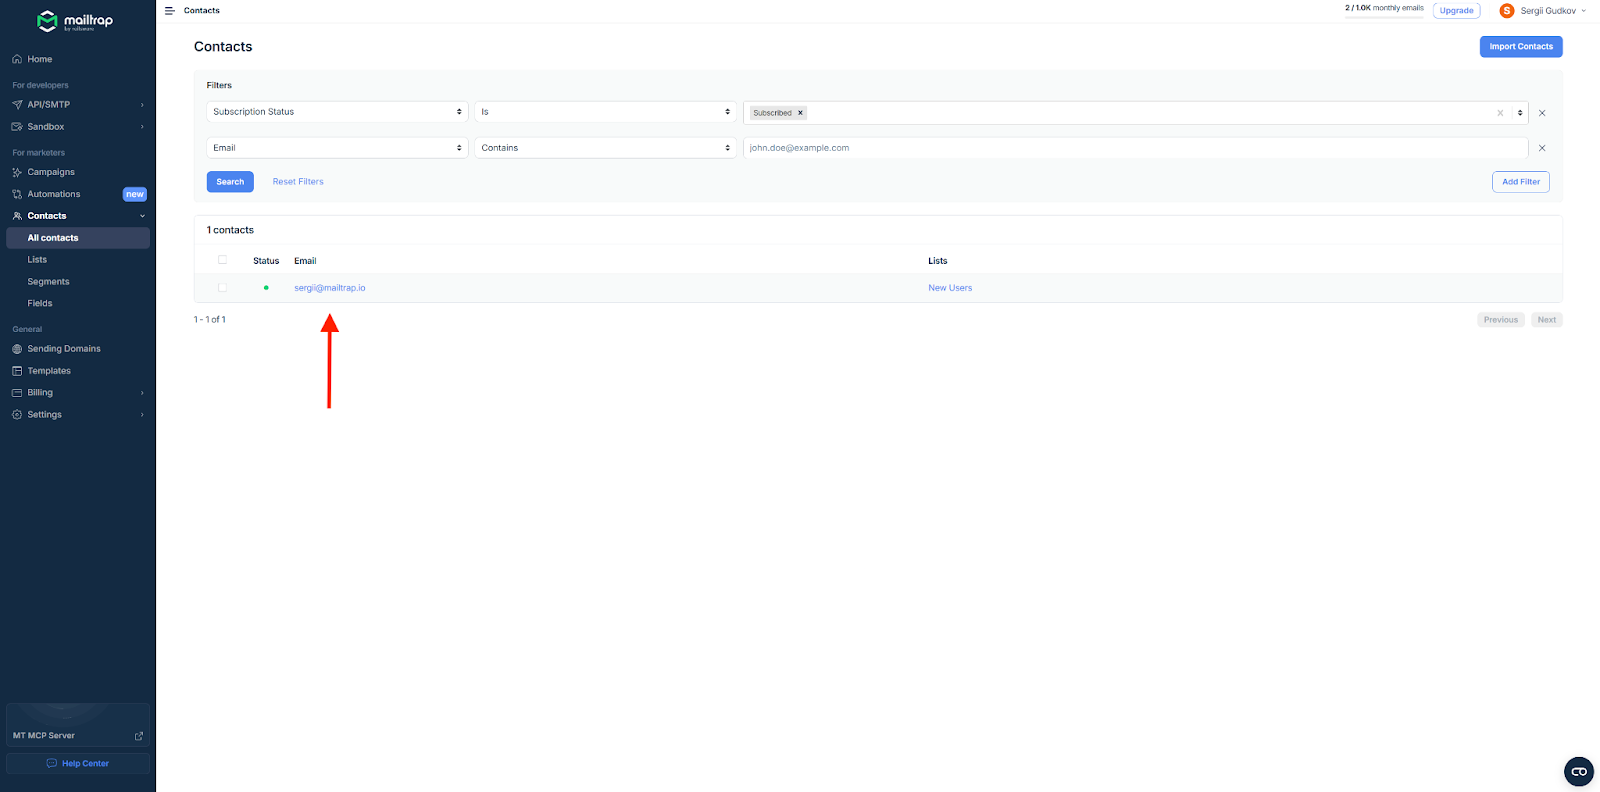Expand the Sandbox submenu chevron

[x=142, y=127]
